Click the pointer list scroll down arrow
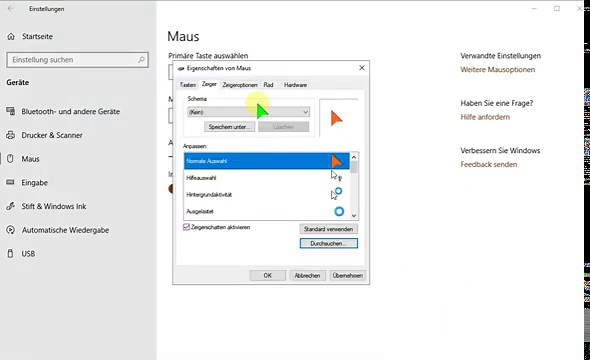590x360 pixels. coord(354,216)
